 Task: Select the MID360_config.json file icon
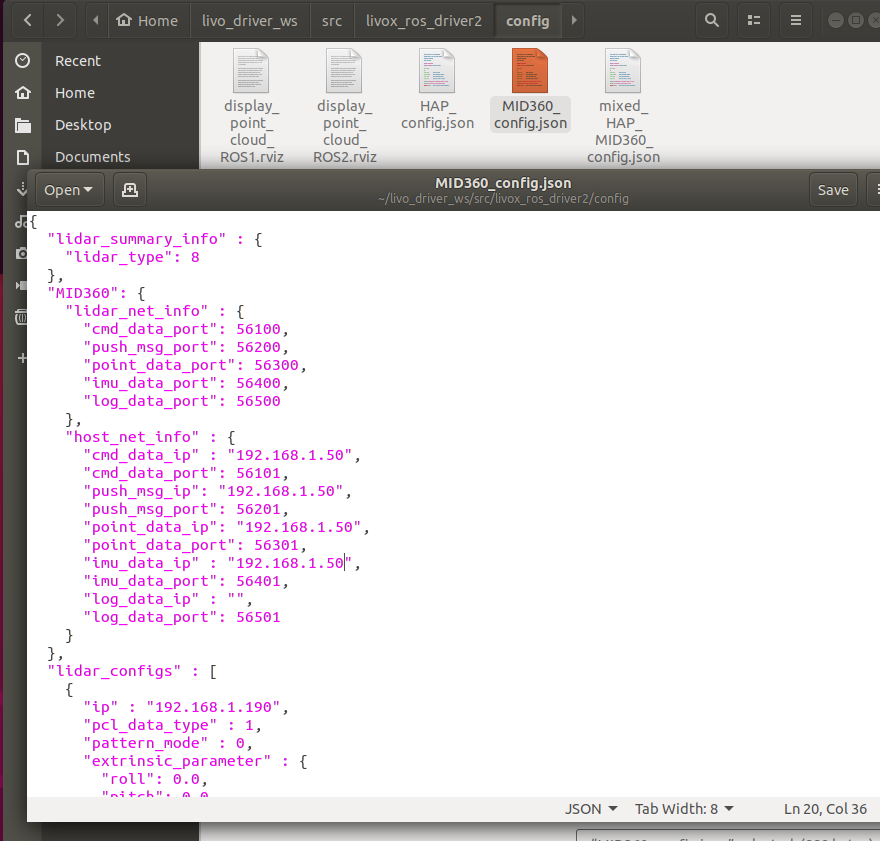pyautogui.click(x=530, y=71)
